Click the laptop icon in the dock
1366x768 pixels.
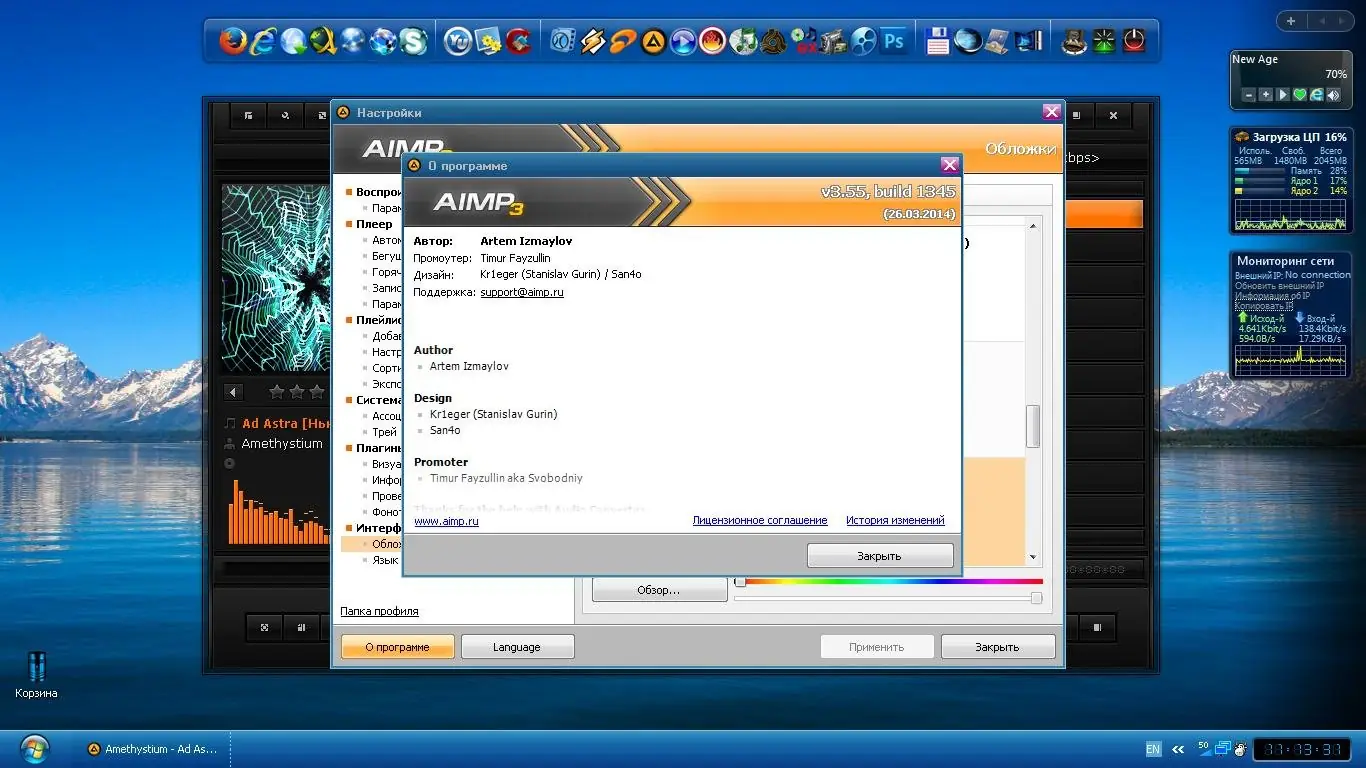998,41
